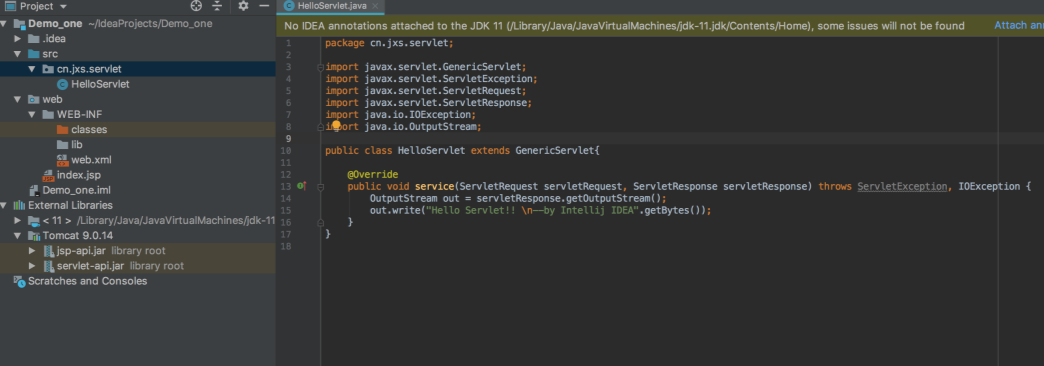This screenshot has height=366, width=1044.
Task: Click the @Override annotation
Action: (373, 174)
